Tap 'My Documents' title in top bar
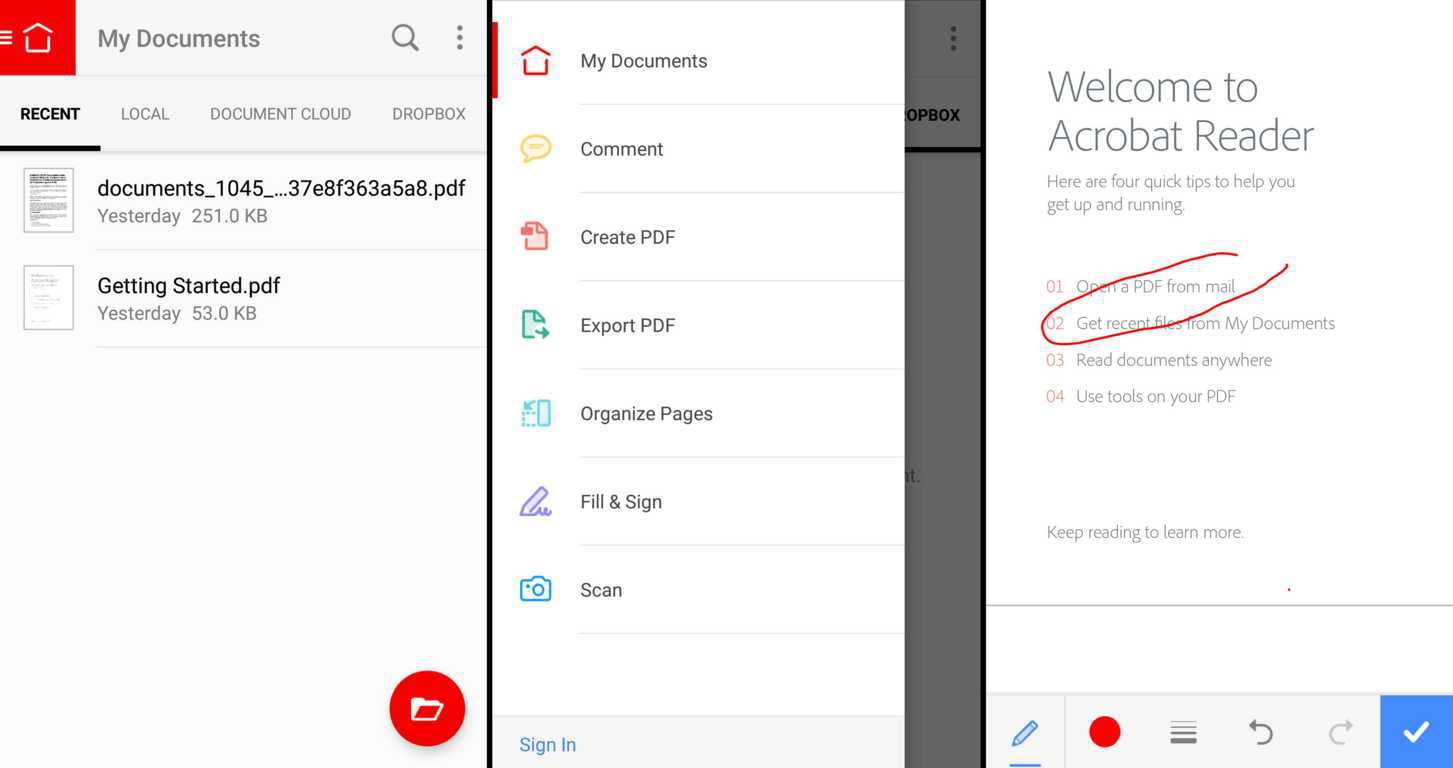This screenshot has height=768, width=1453. coord(178,38)
